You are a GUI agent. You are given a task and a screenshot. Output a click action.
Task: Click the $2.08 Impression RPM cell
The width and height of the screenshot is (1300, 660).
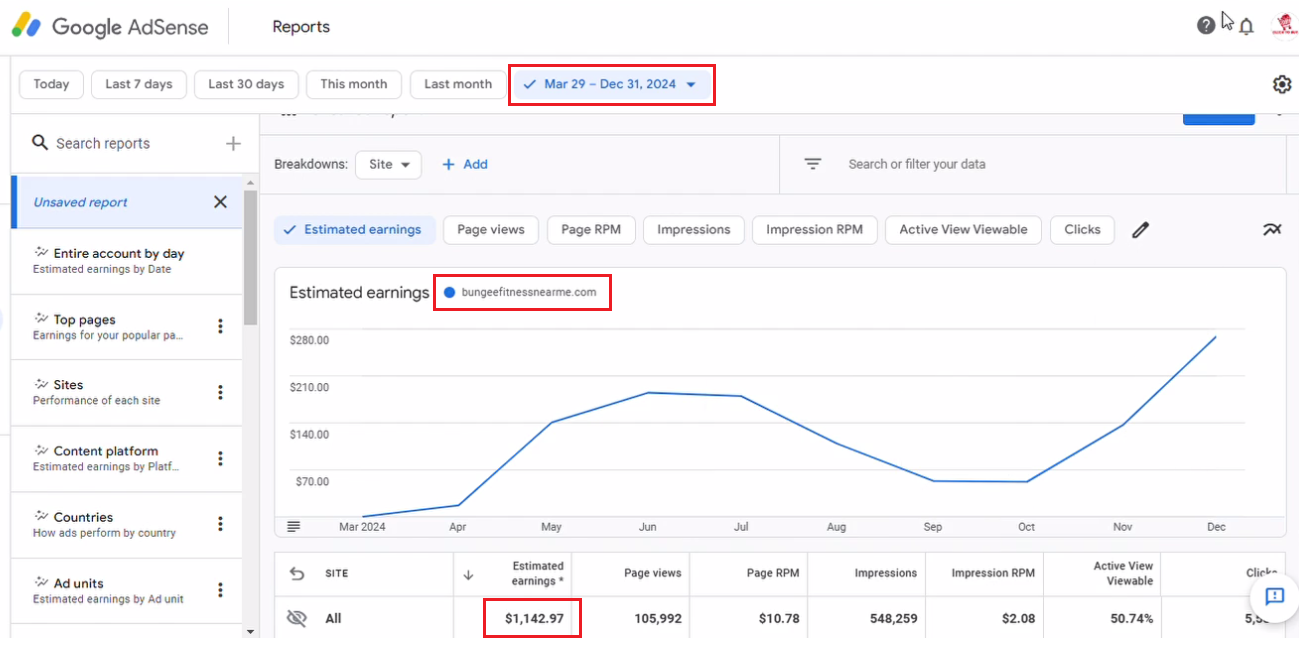tap(1019, 619)
